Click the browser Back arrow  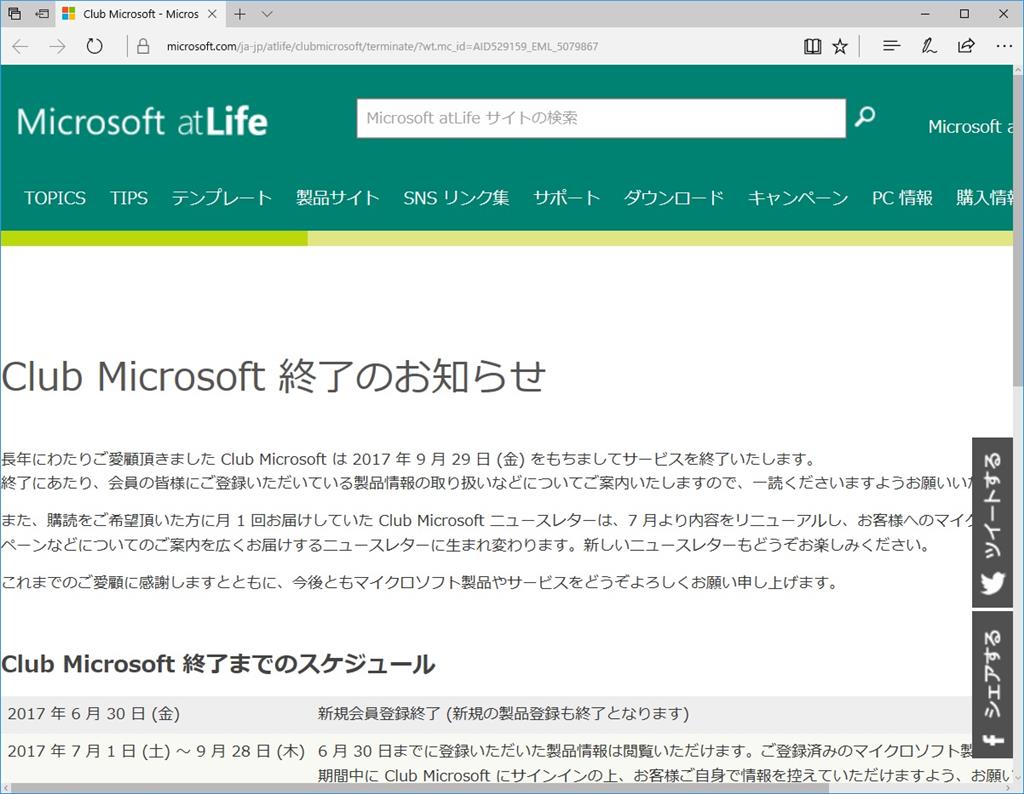tap(20, 46)
